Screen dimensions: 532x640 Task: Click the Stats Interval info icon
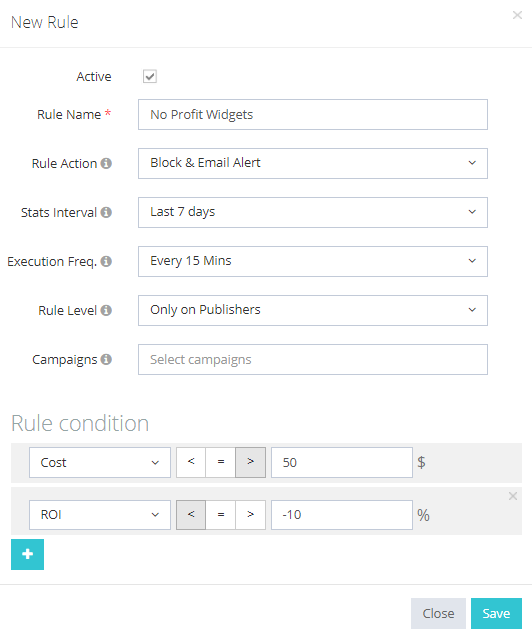tap(106, 212)
